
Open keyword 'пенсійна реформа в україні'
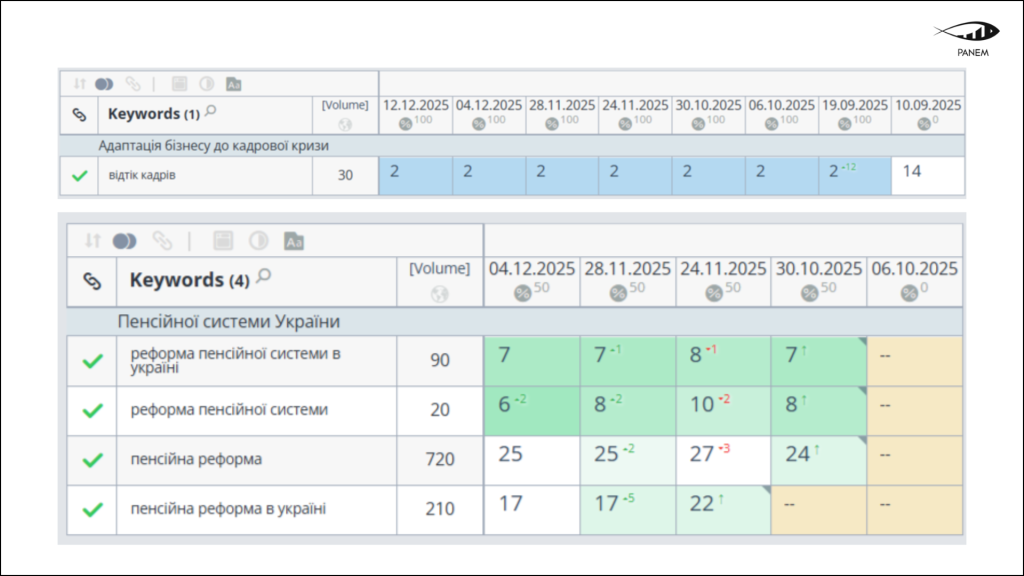coord(228,509)
